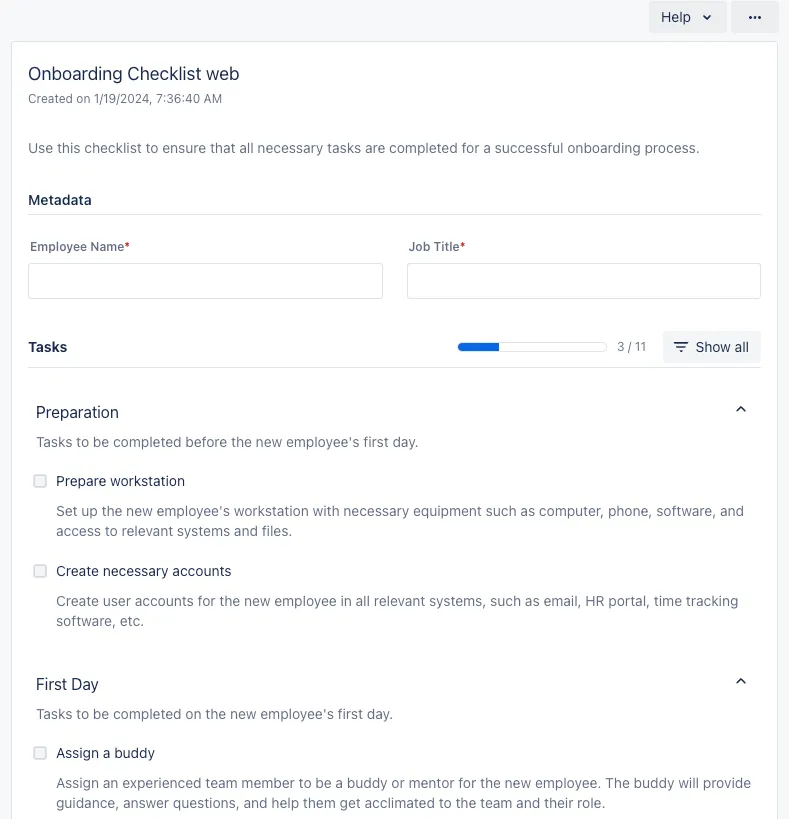Click the 3 / 11 task counter
Viewport: 789px width, 819px height.
631,347
